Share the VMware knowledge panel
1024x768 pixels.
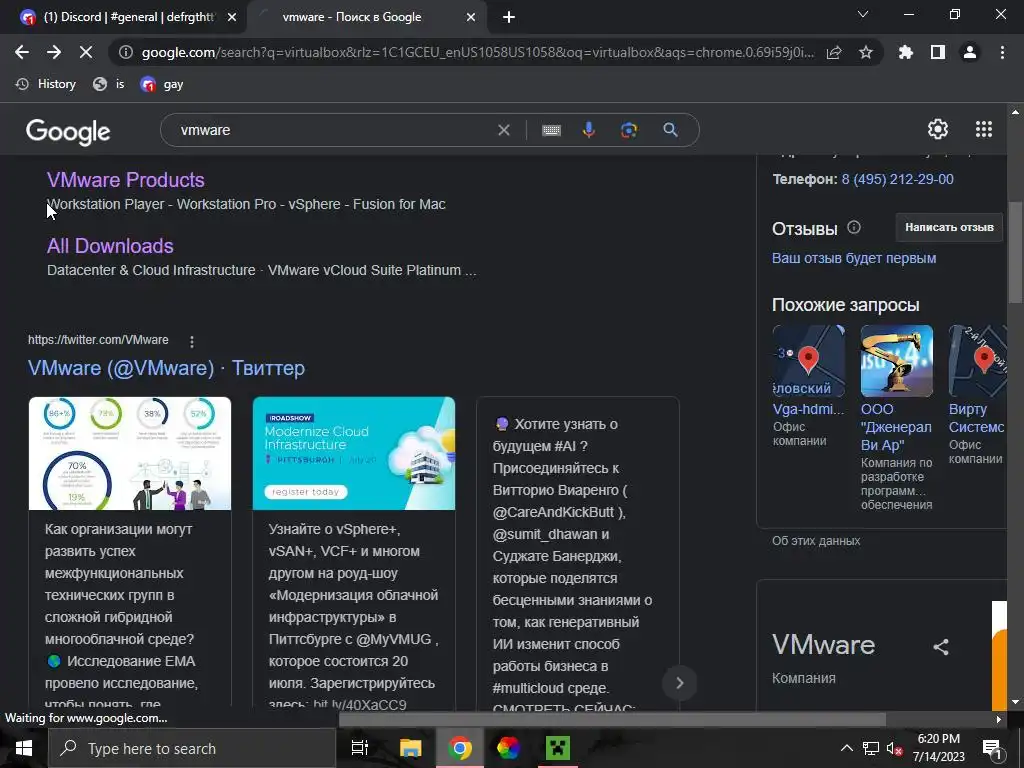(940, 647)
